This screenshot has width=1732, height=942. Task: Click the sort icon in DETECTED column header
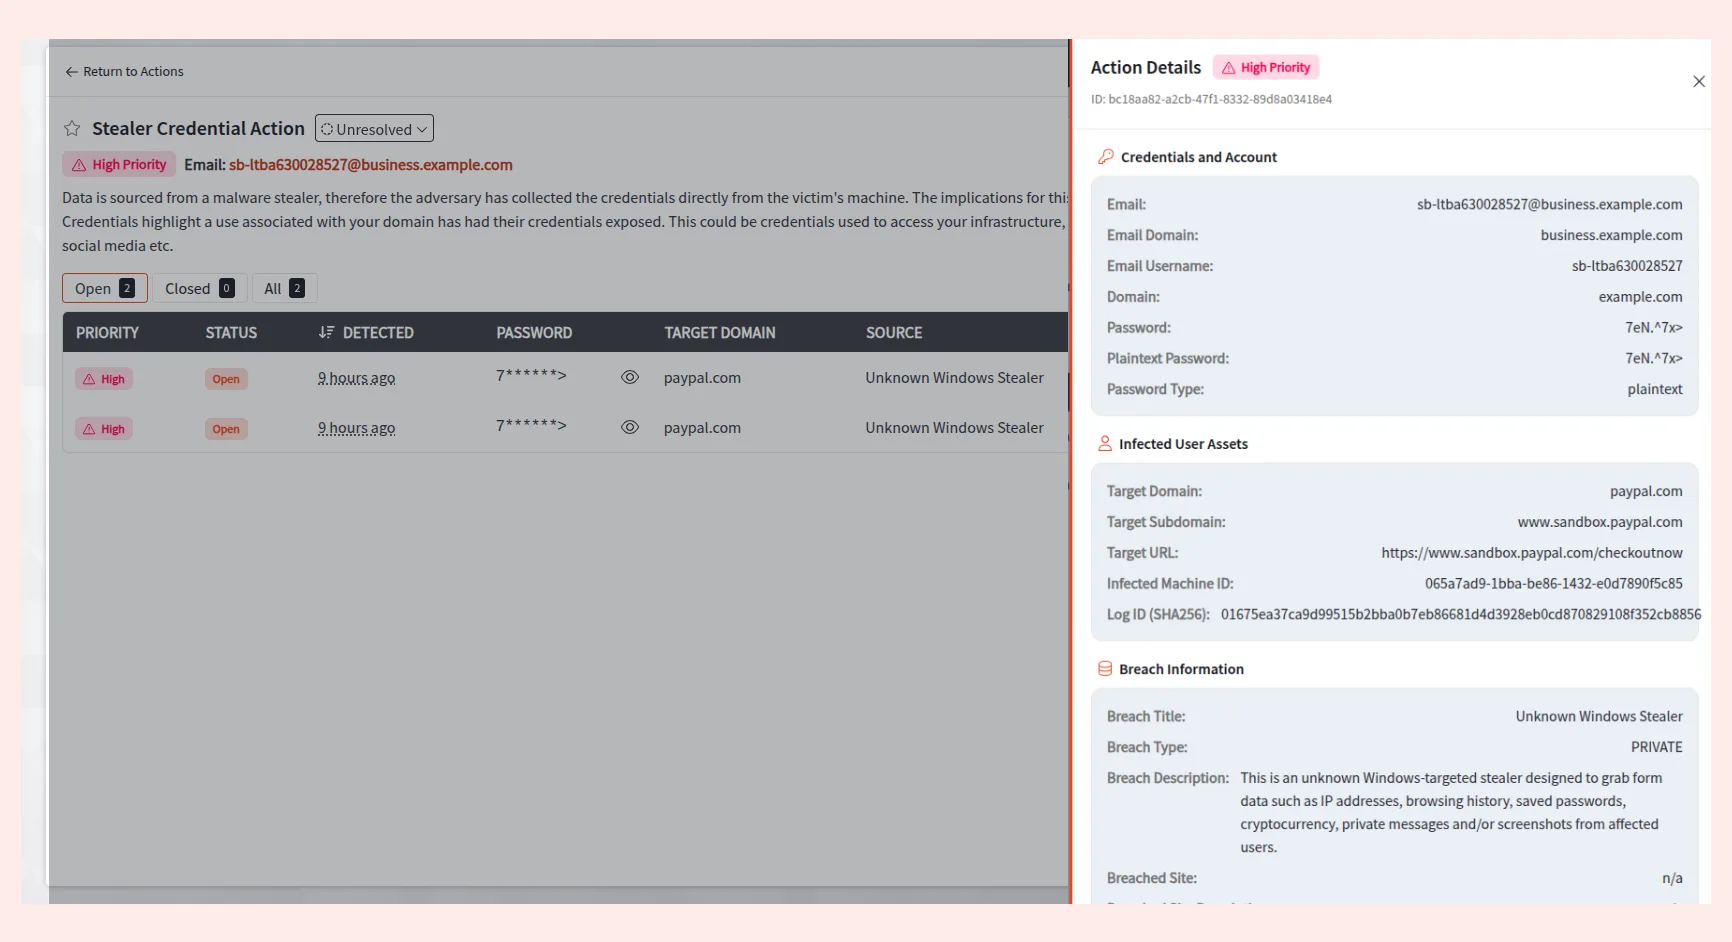point(326,332)
